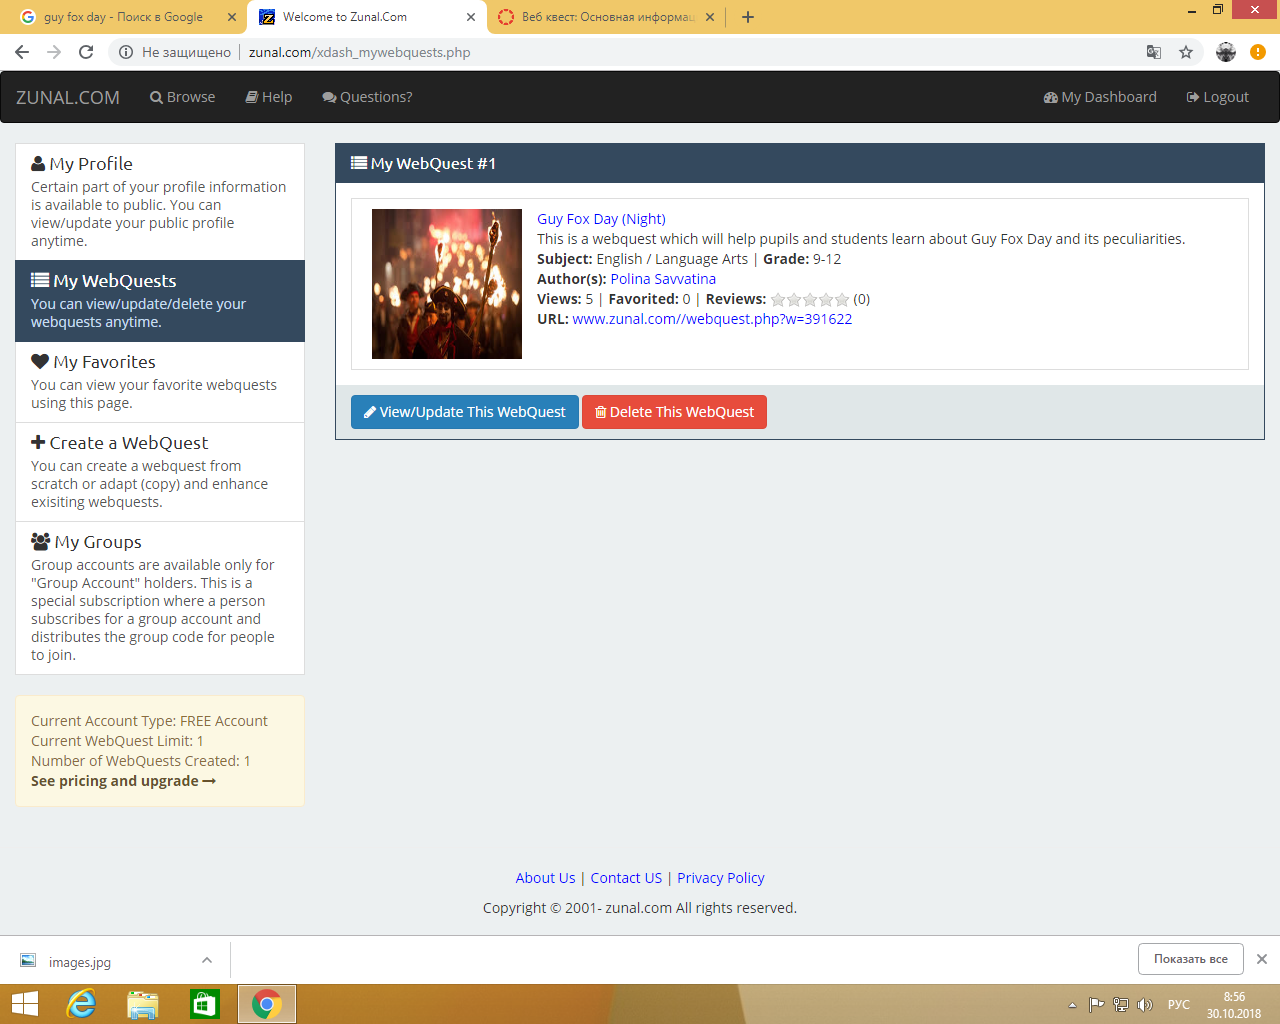Click the Windows Start button
This screenshot has height=1024, width=1280.
coord(24,1004)
